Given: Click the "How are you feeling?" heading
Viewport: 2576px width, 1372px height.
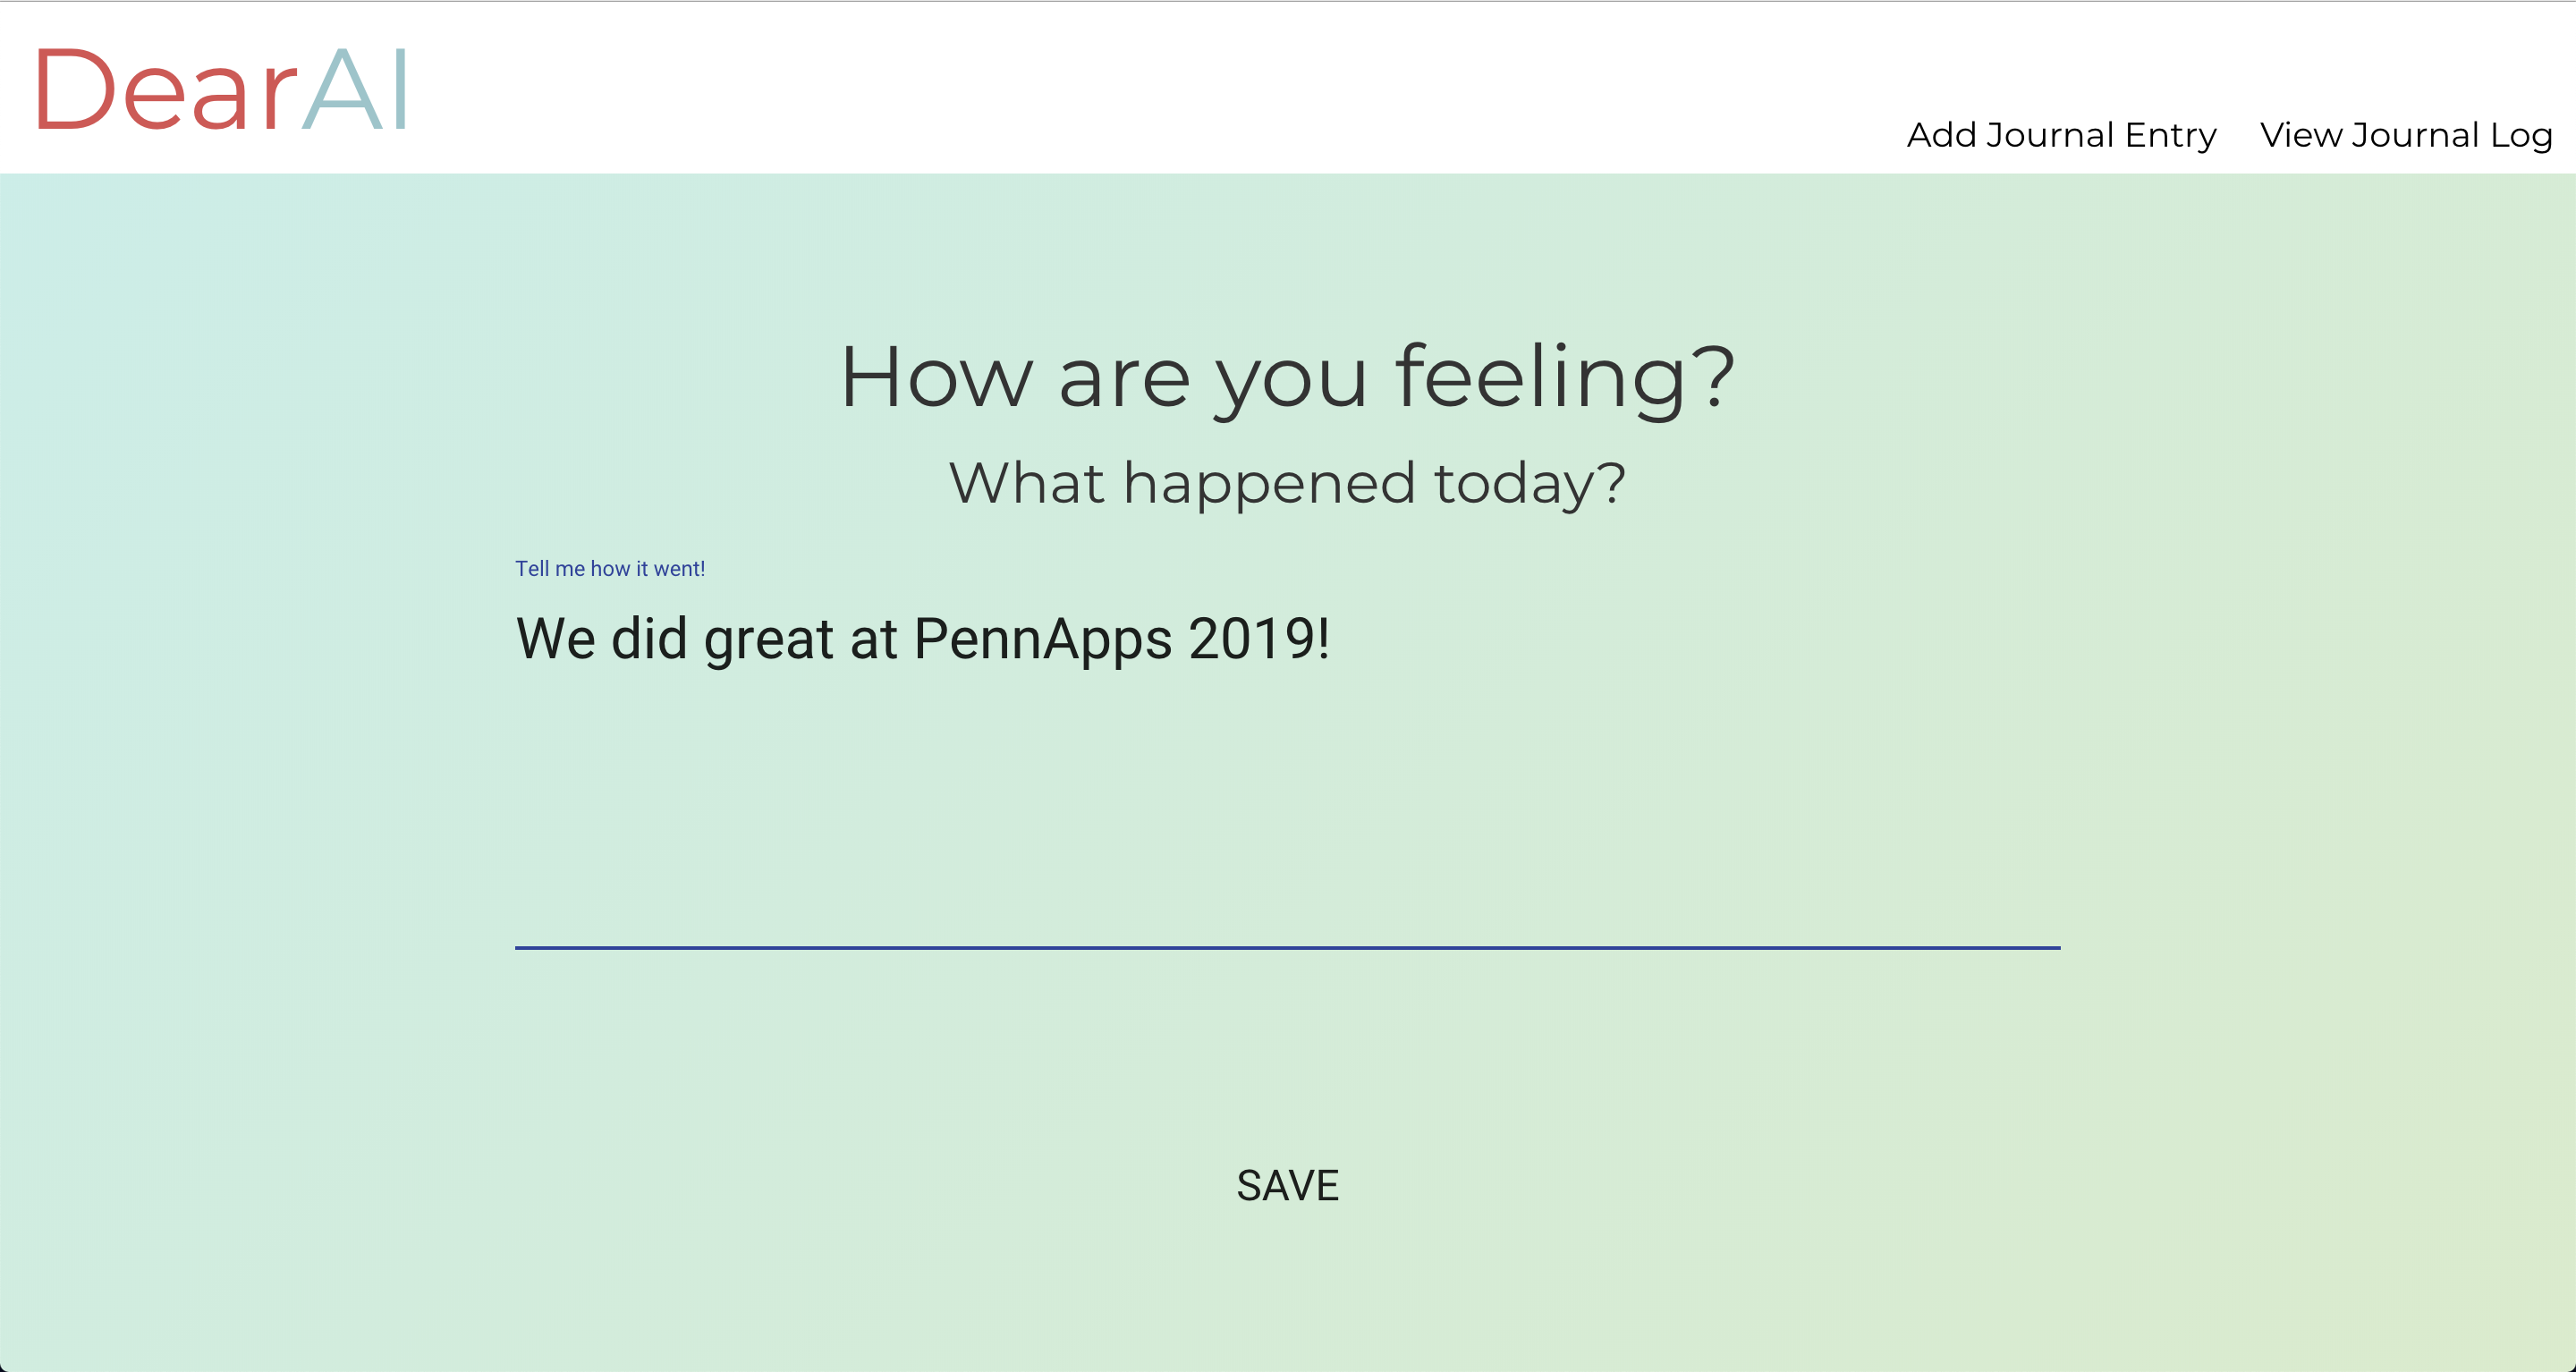Looking at the screenshot, I should pyautogui.click(x=1287, y=377).
